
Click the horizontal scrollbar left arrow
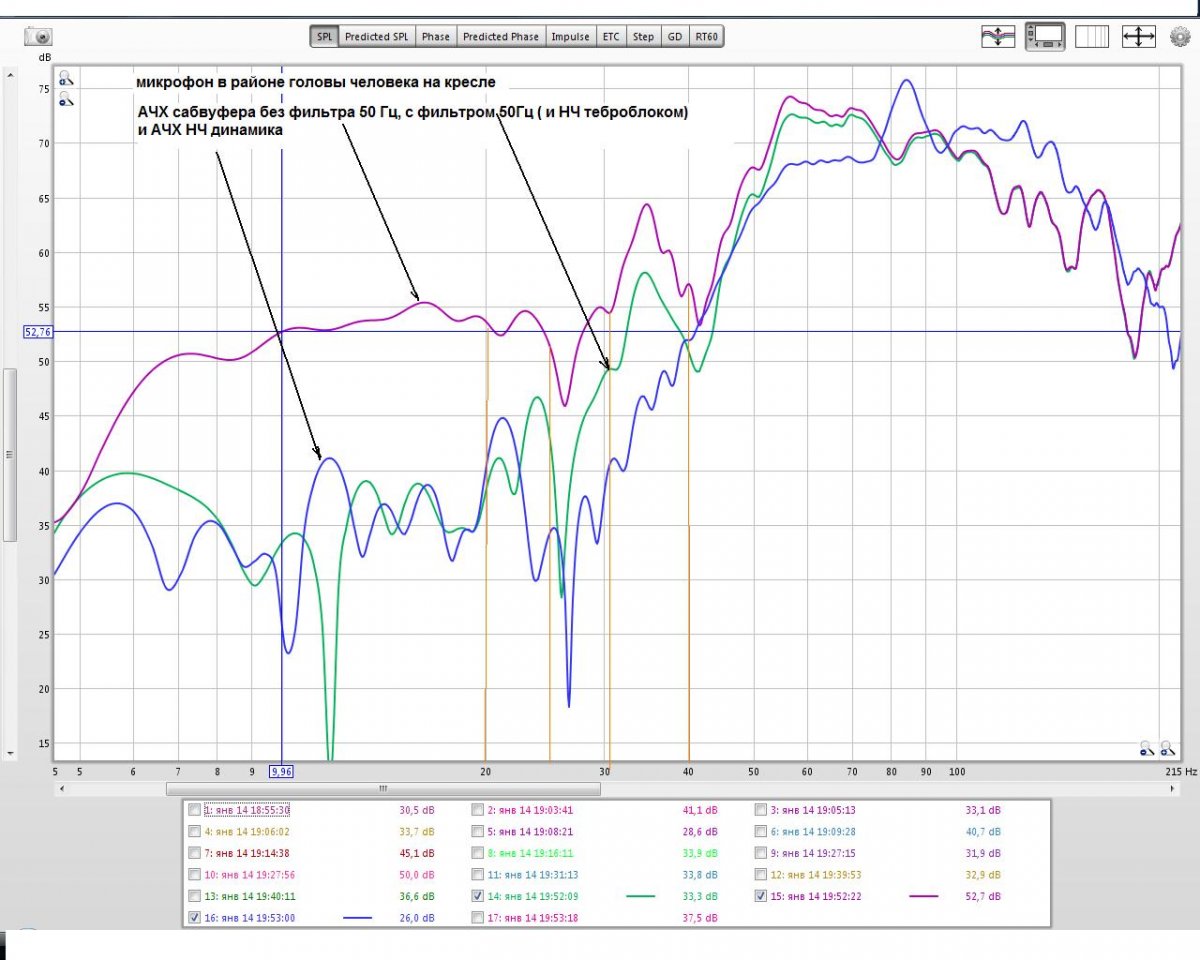tap(62, 789)
